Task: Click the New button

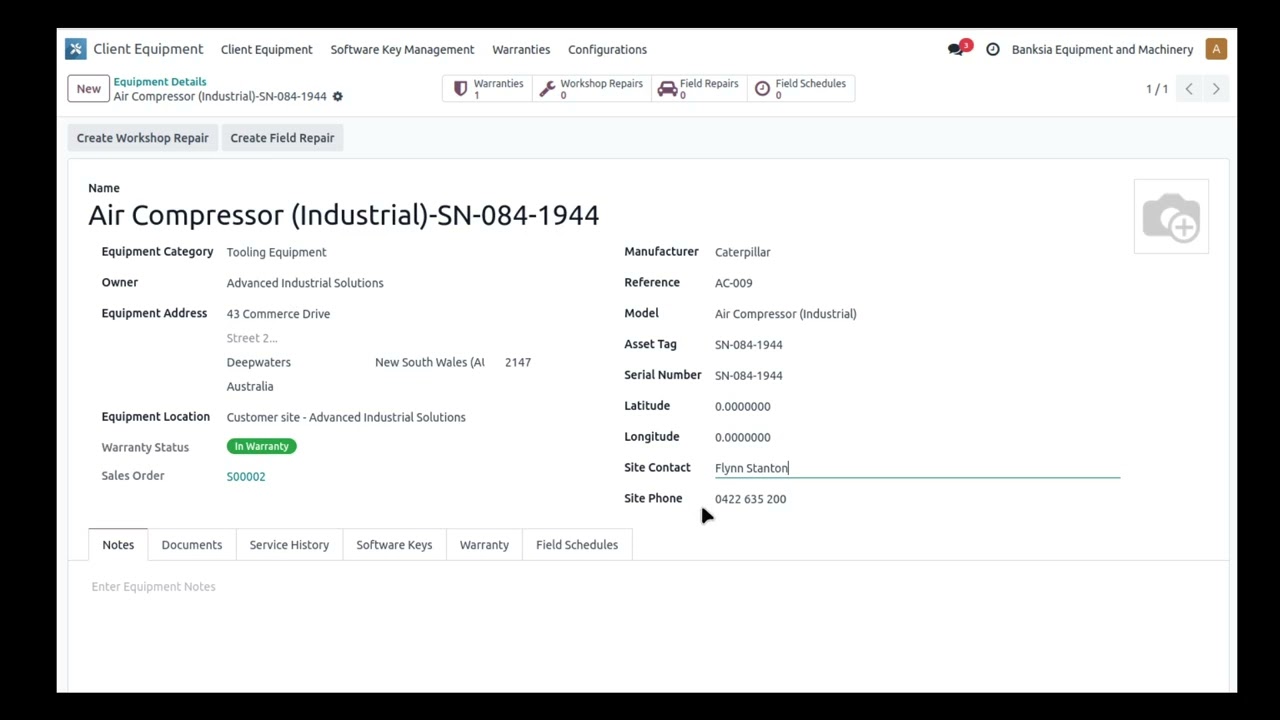Action: [88, 89]
